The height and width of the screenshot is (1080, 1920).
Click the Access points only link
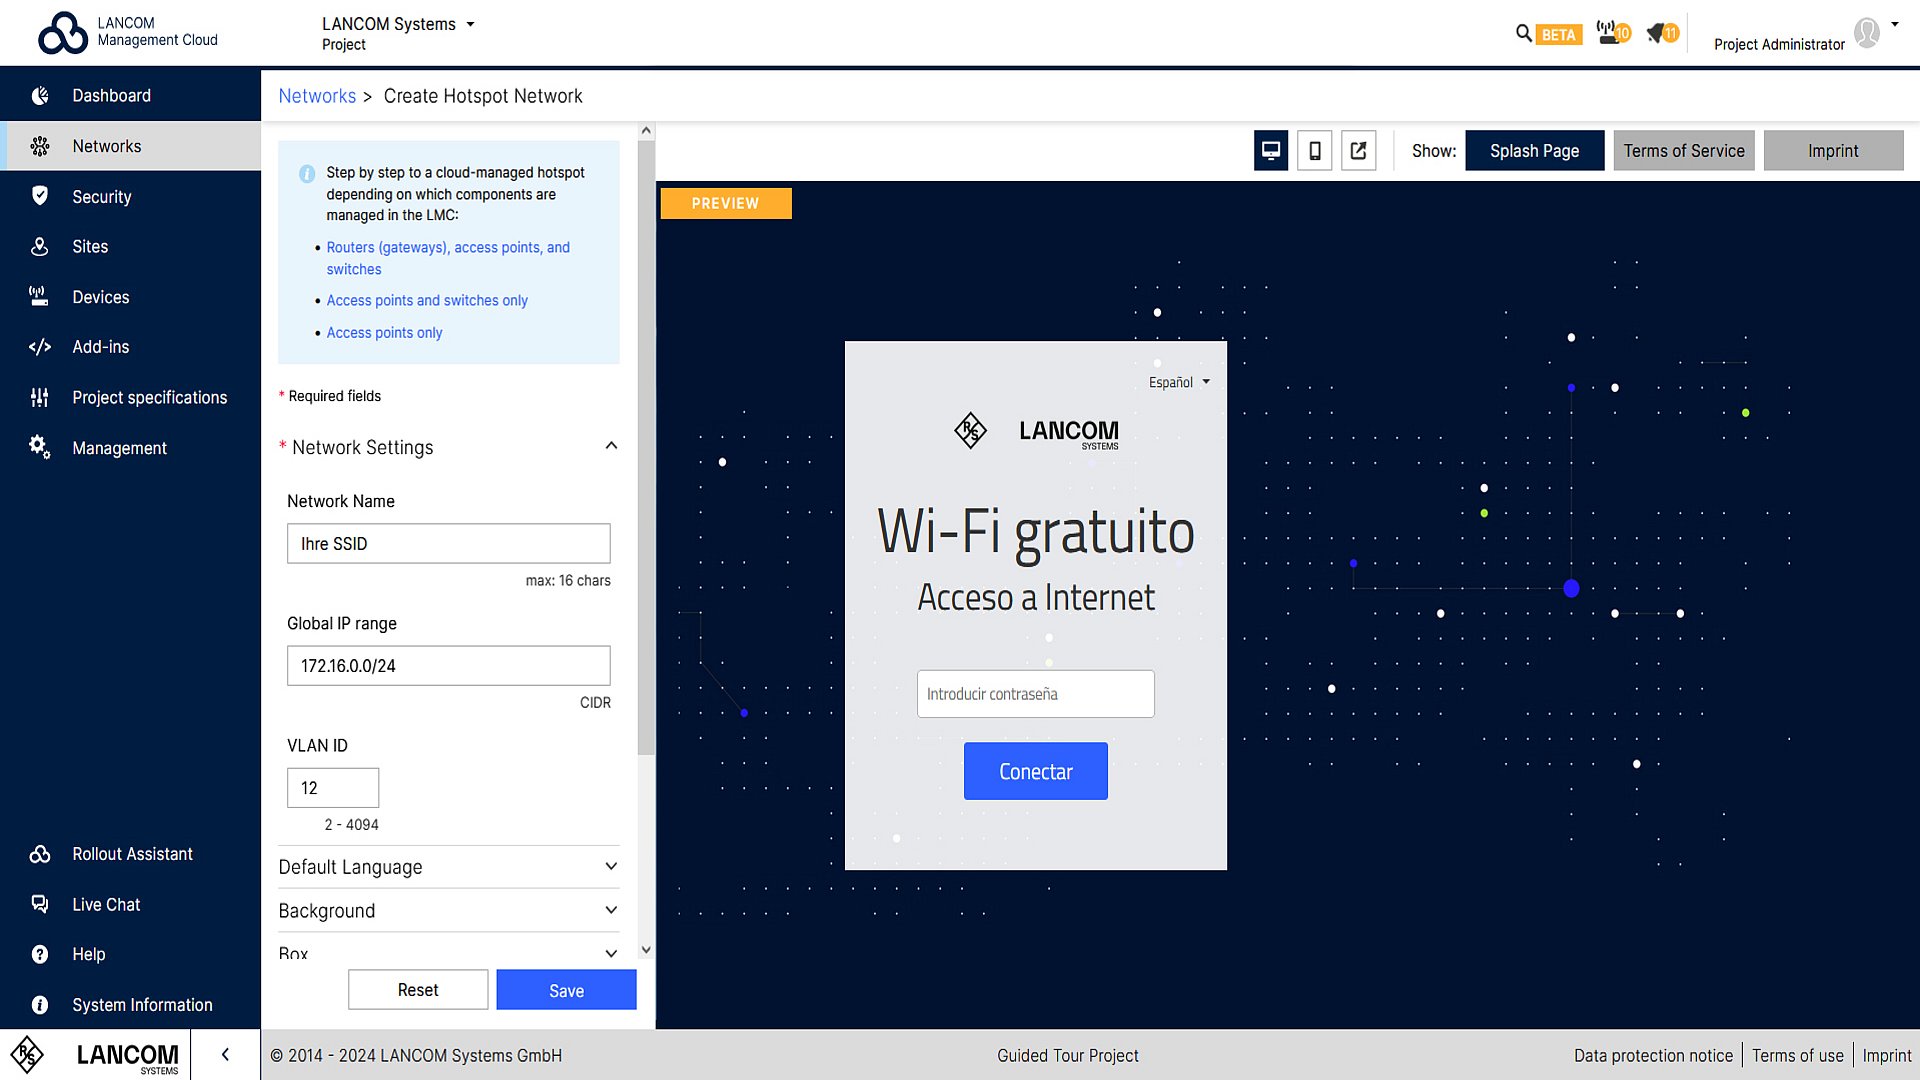click(384, 332)
